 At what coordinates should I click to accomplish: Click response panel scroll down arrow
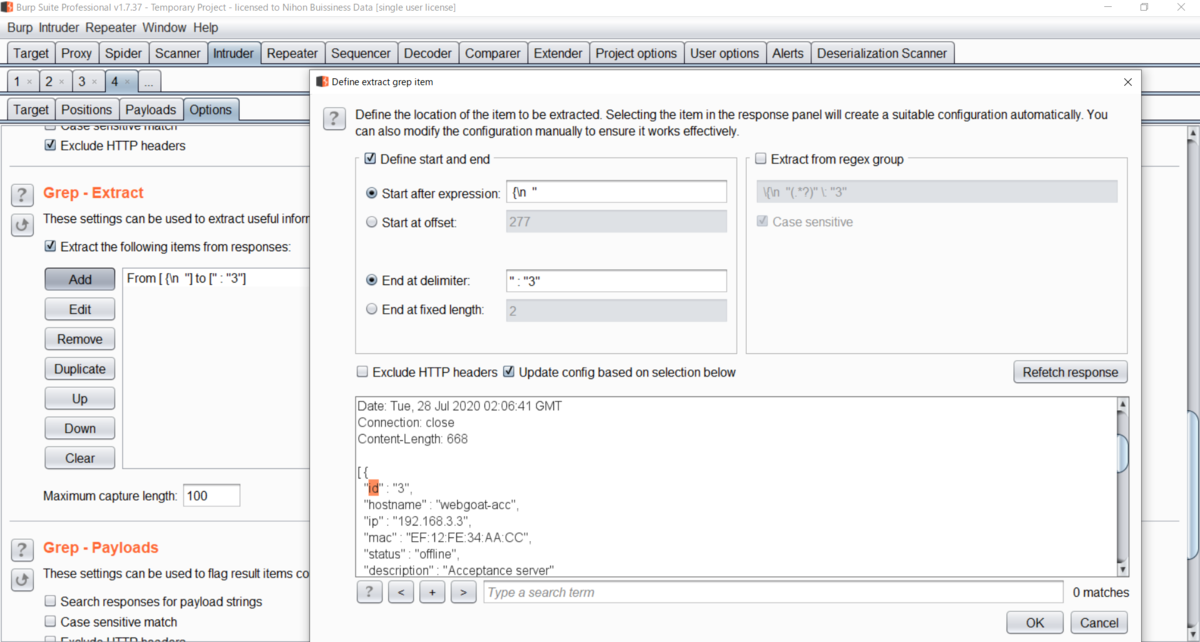tap(1122, 569)
